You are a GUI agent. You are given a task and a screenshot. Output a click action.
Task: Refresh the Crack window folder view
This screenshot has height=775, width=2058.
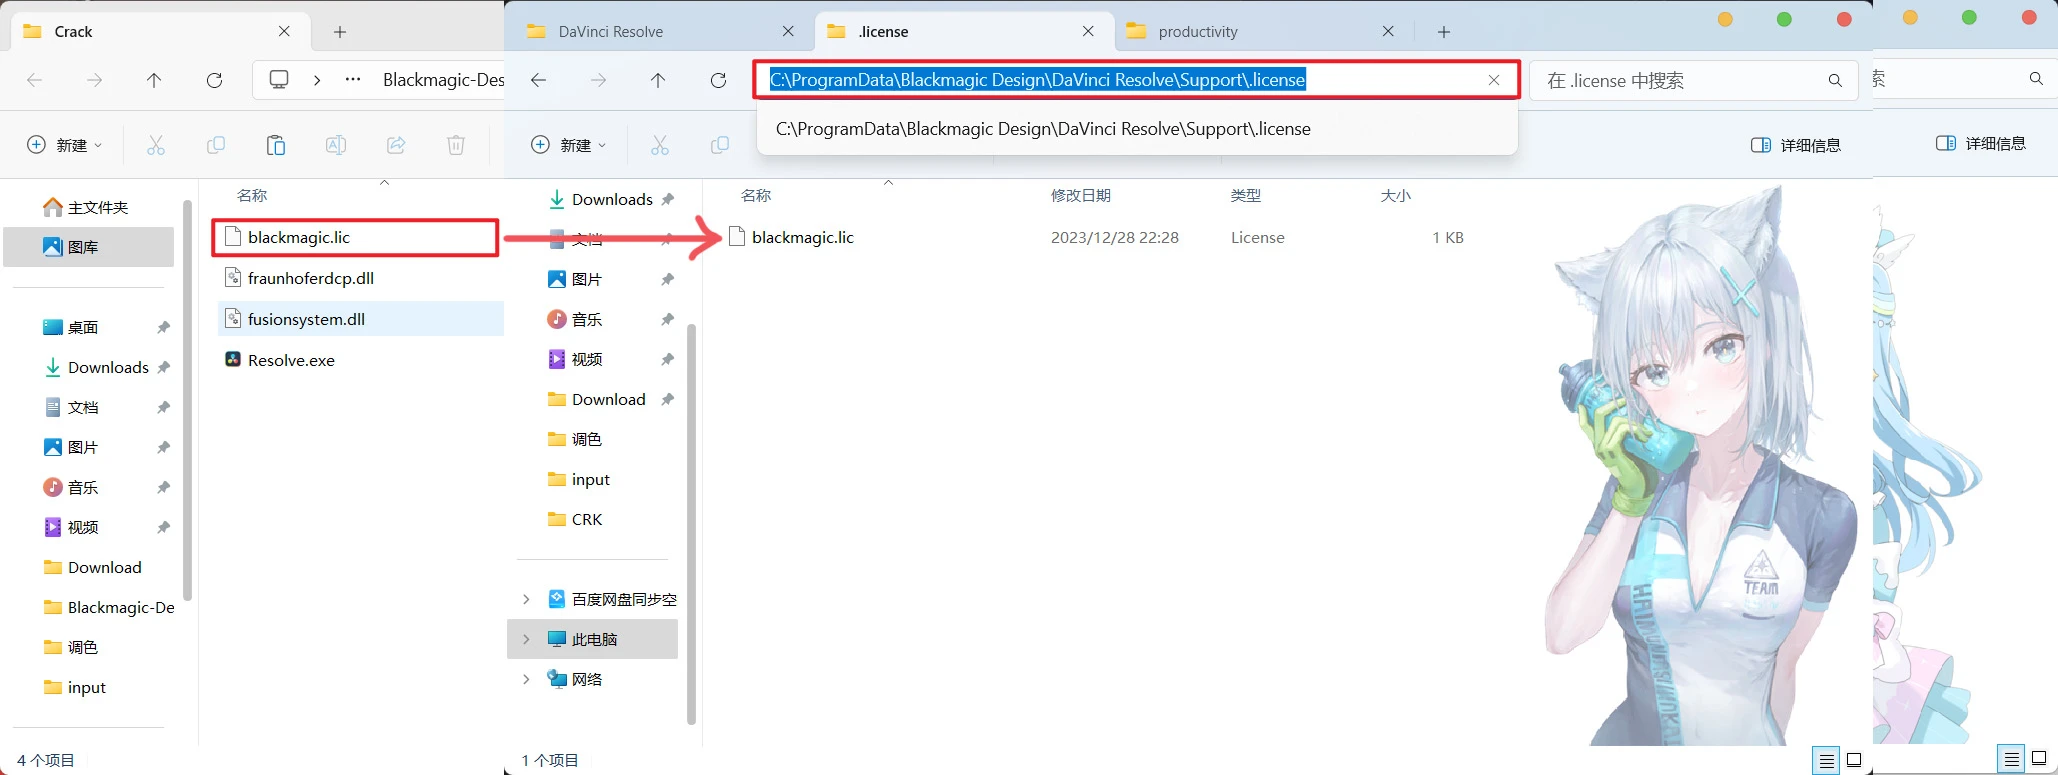(214, 80)
